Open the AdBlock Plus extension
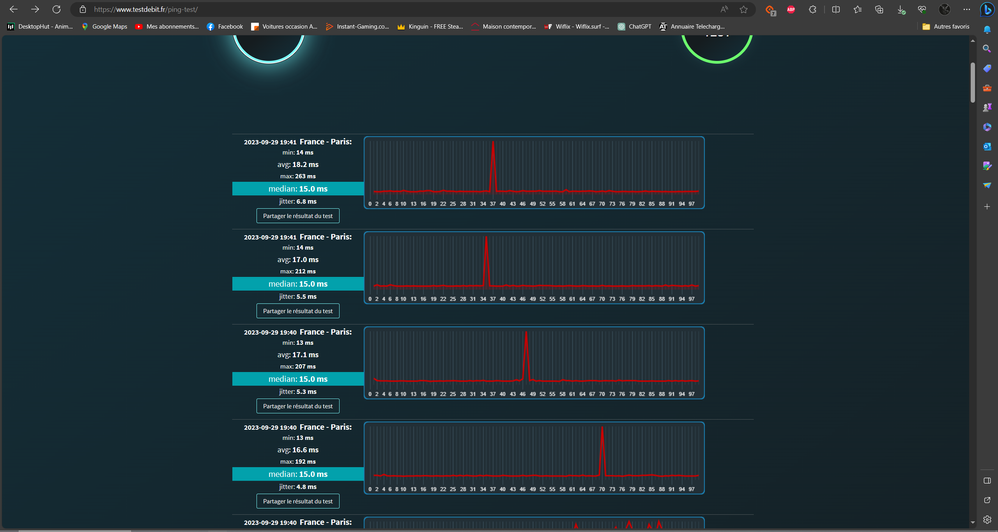 pos(791,9)
